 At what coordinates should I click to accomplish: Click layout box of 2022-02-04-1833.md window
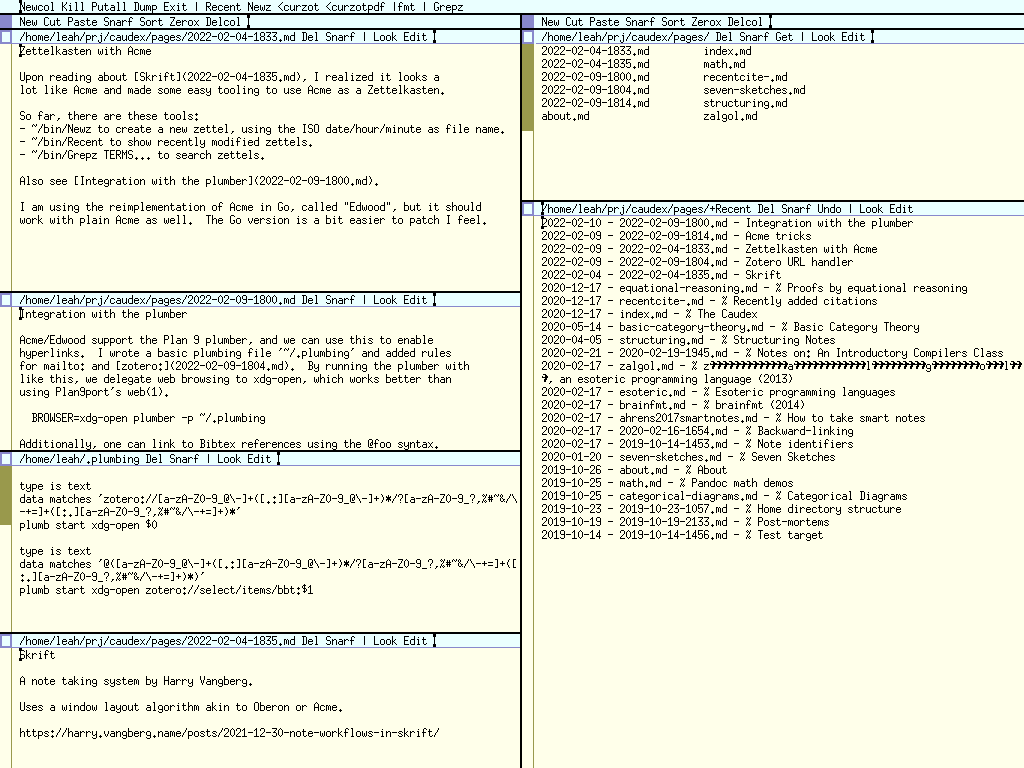[x=6, y=37]
